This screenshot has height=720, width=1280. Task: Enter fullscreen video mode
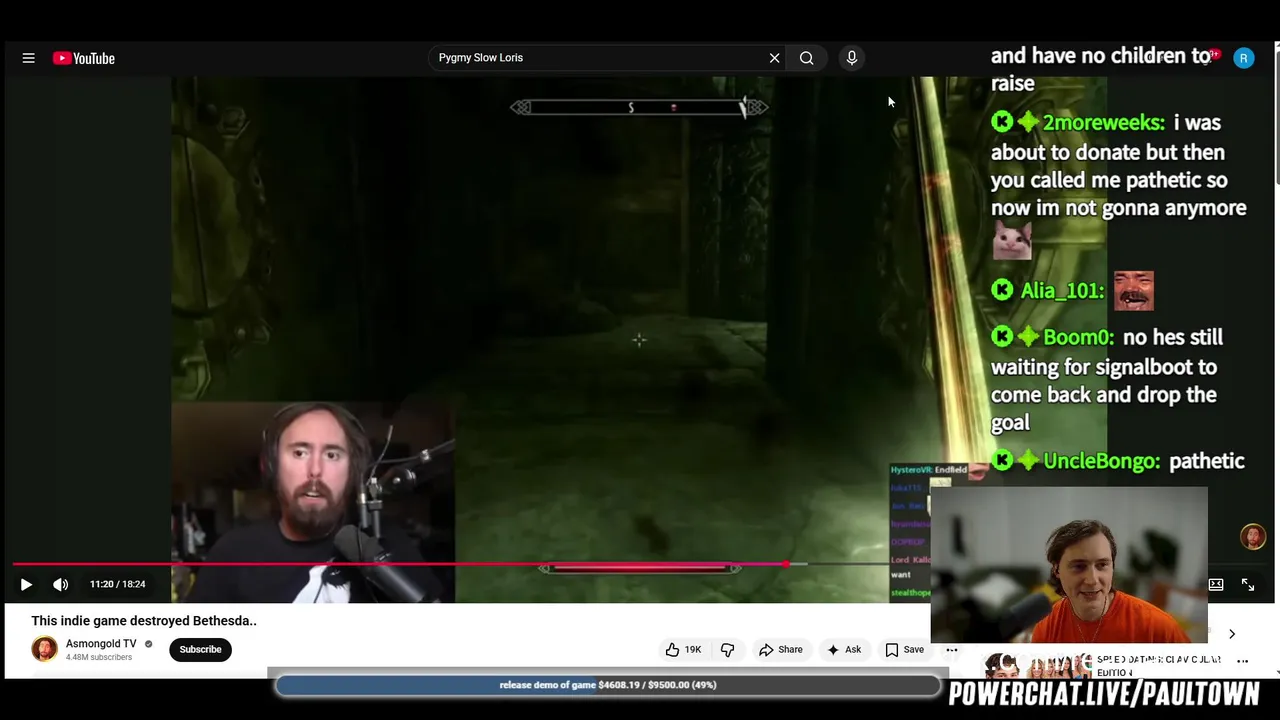coord(1248,584)
